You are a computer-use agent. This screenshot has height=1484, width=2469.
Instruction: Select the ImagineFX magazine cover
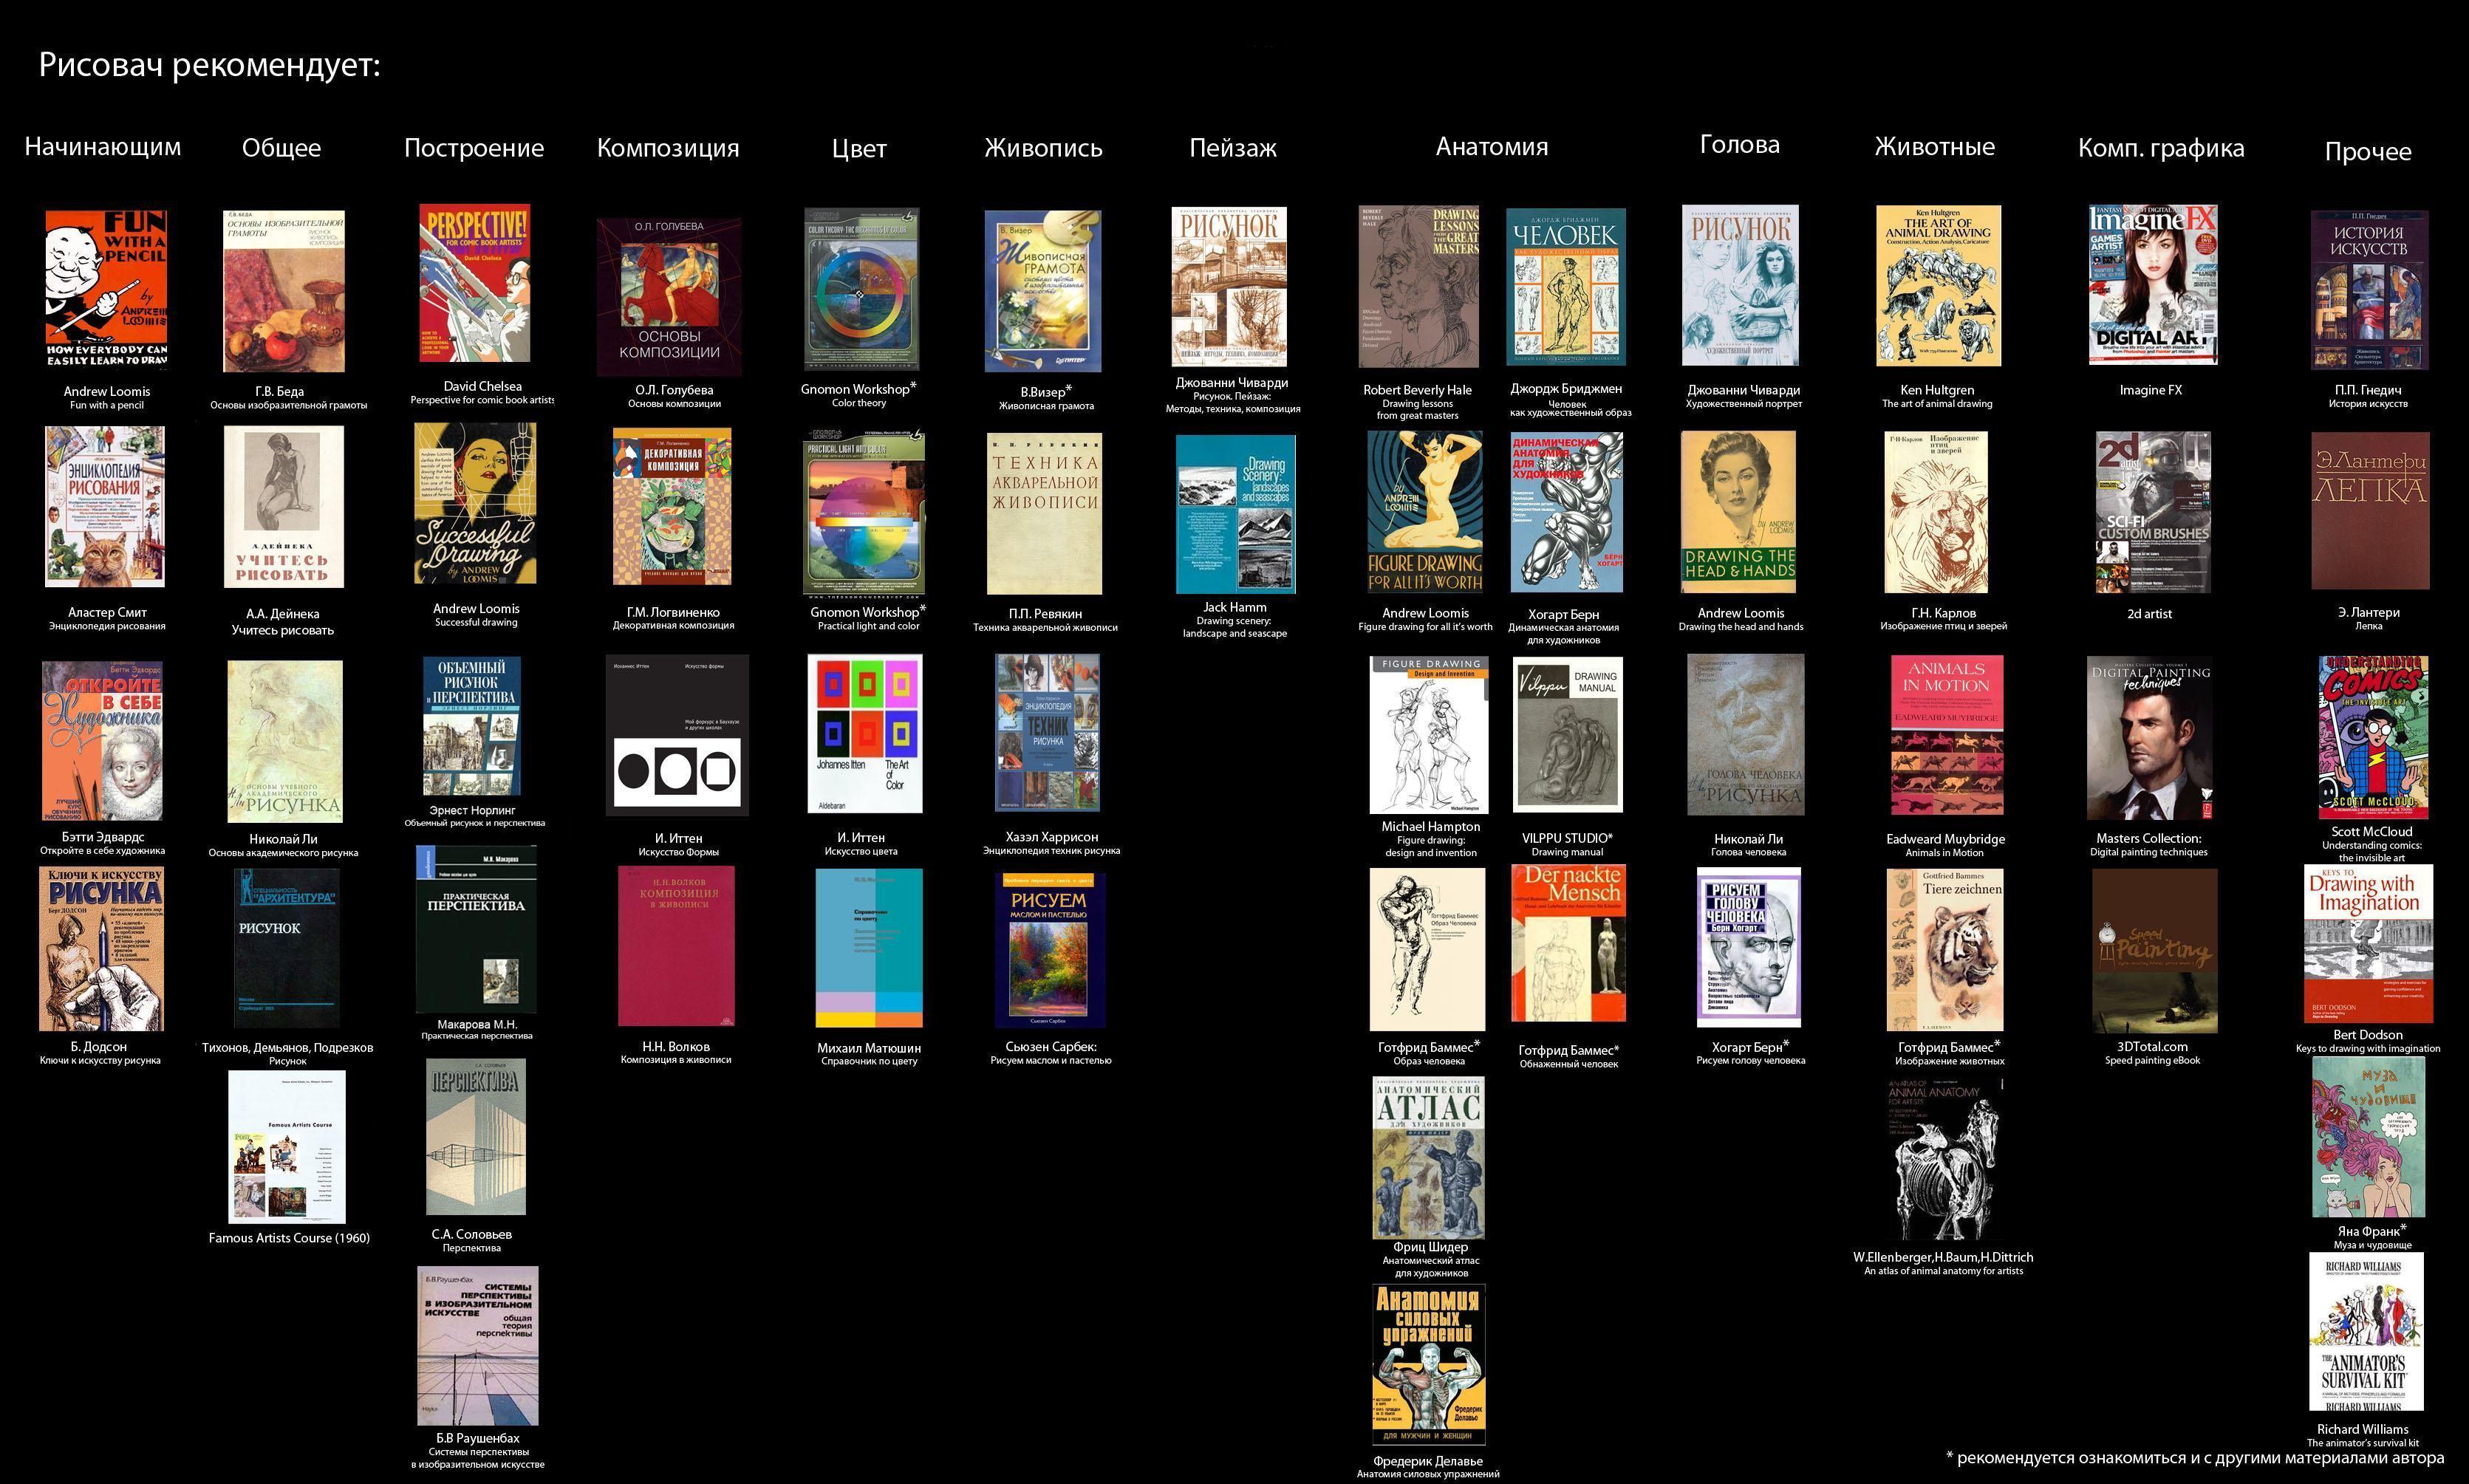pyautogui.click(x=2152, y=286)
